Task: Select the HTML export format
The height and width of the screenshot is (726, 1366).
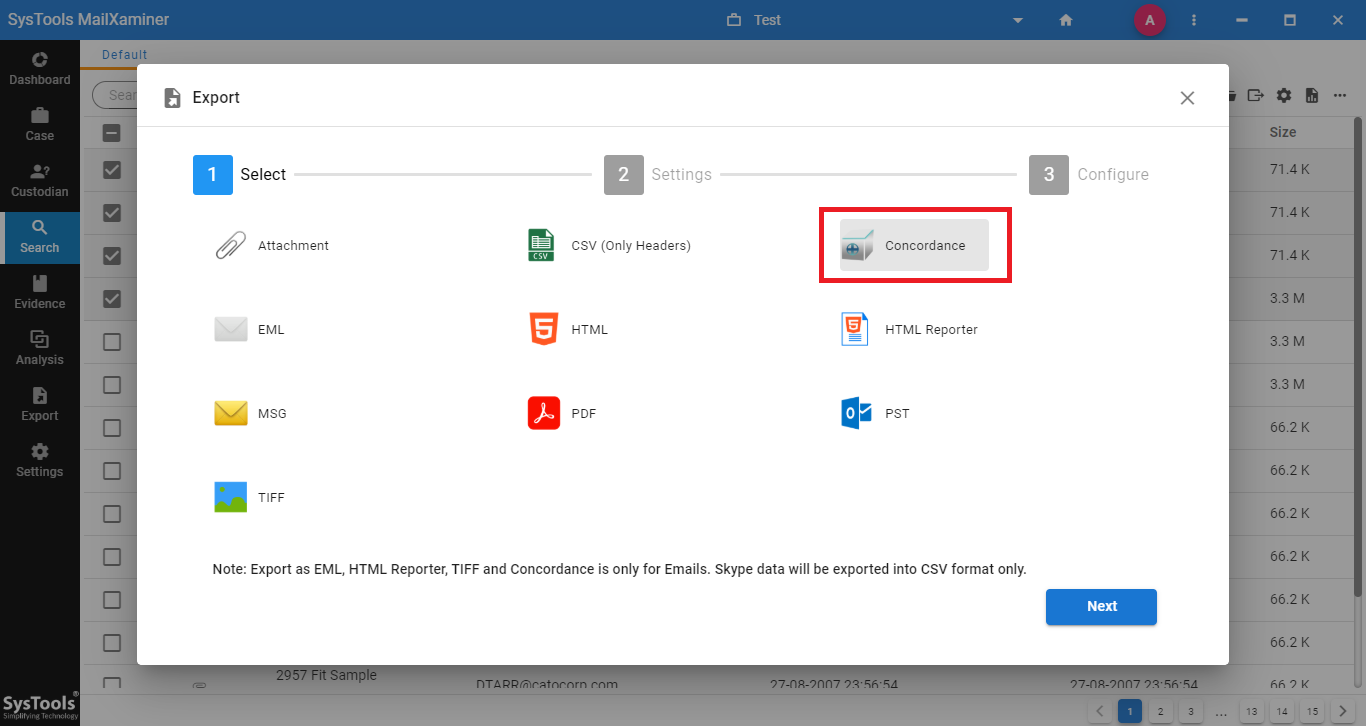Action: click(x=568, y=329)
